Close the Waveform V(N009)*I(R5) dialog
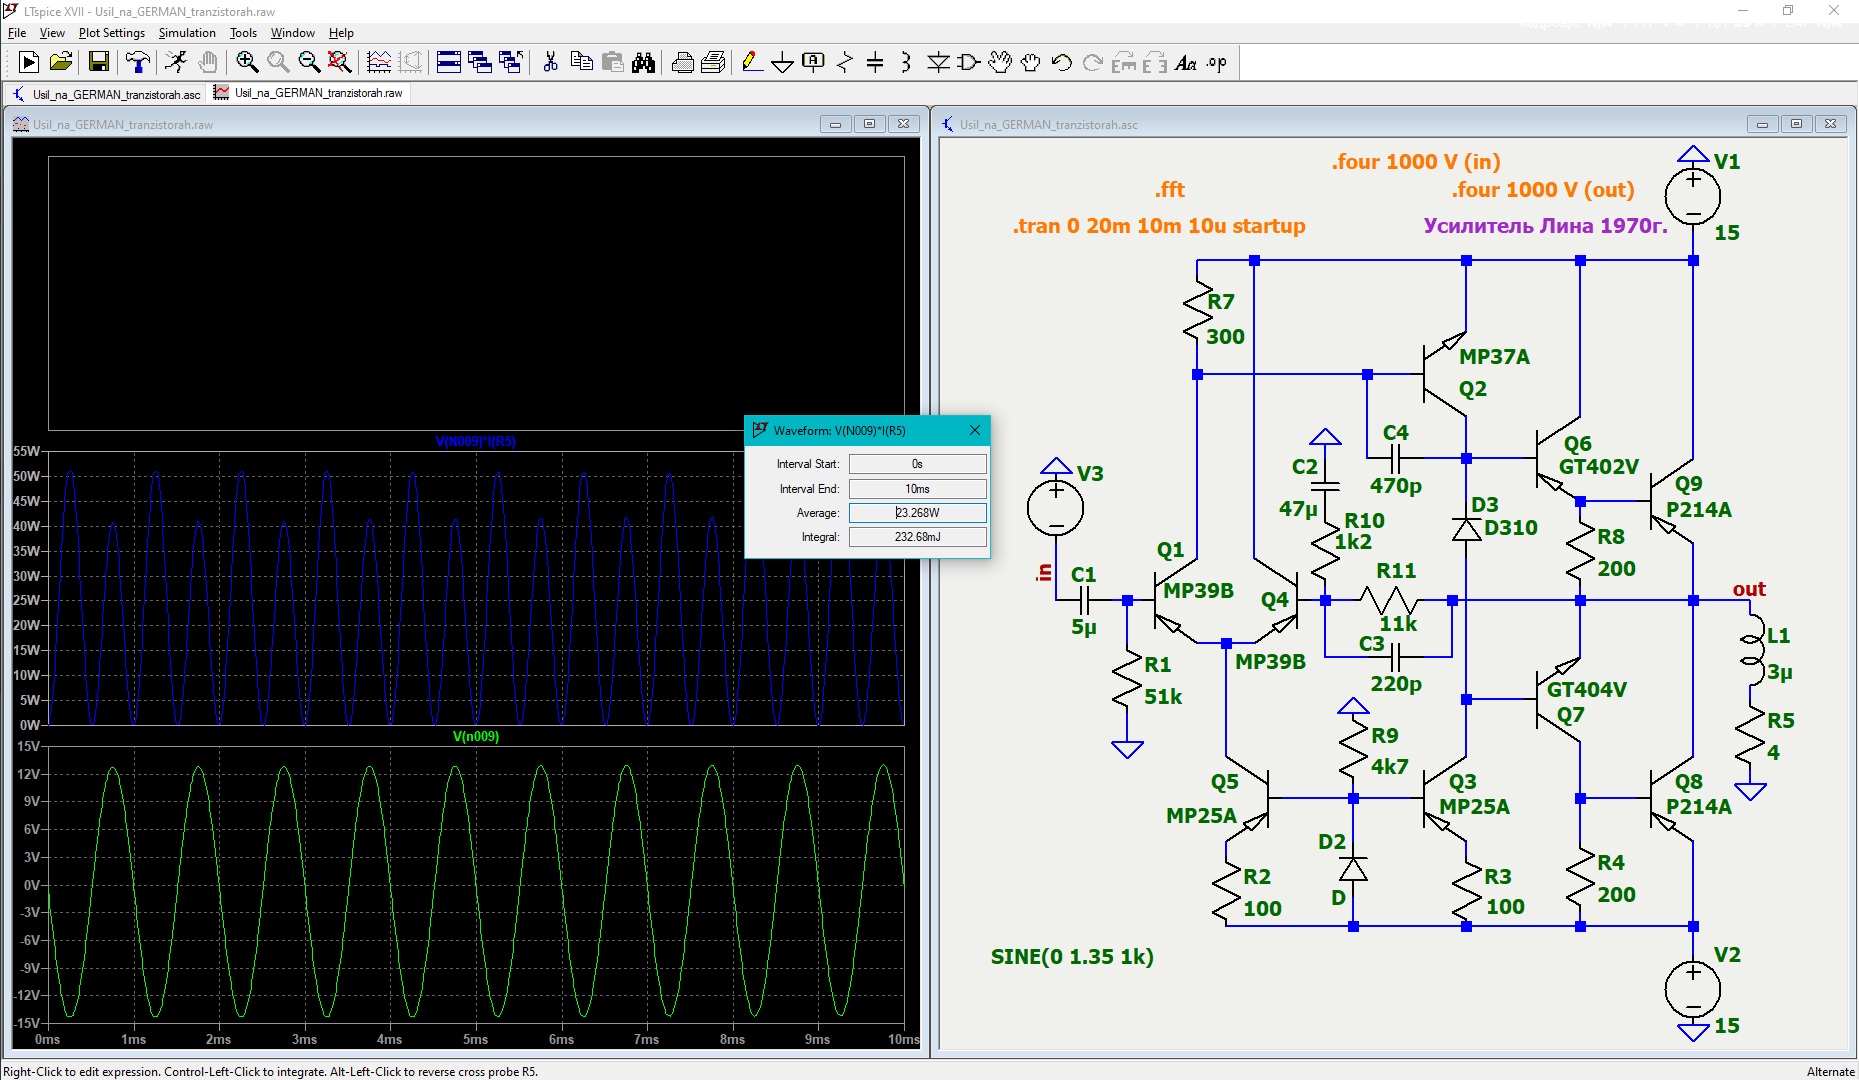This screenshot has width=1859, height=1080. pyautogui.click(x=975, y=430)
